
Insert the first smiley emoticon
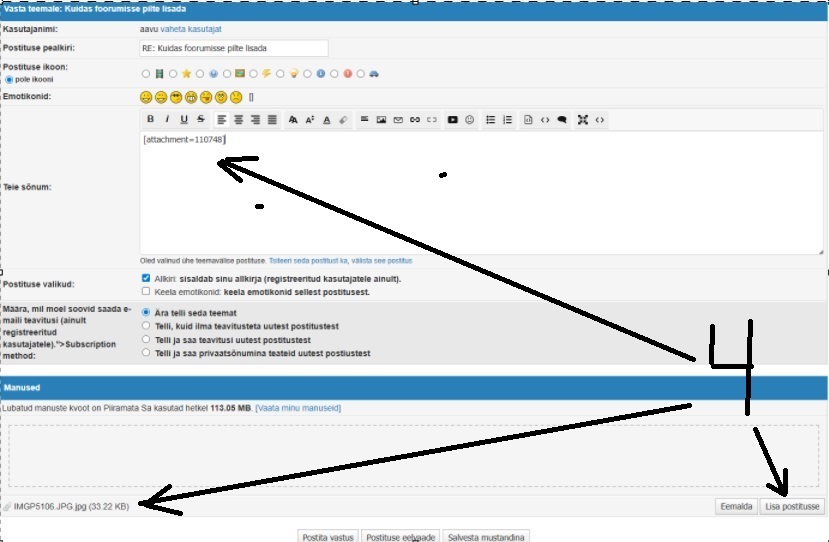(x=146, y=97)
